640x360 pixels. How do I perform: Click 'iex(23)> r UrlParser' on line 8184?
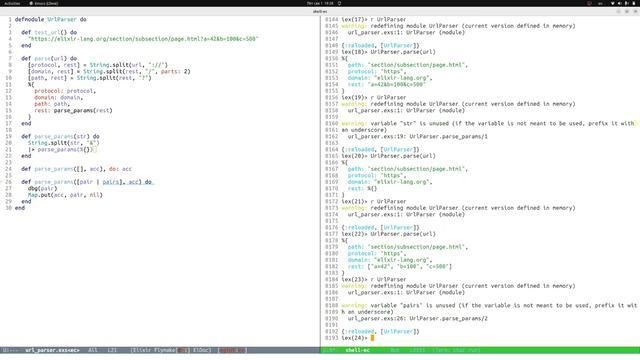coord(373,280)
